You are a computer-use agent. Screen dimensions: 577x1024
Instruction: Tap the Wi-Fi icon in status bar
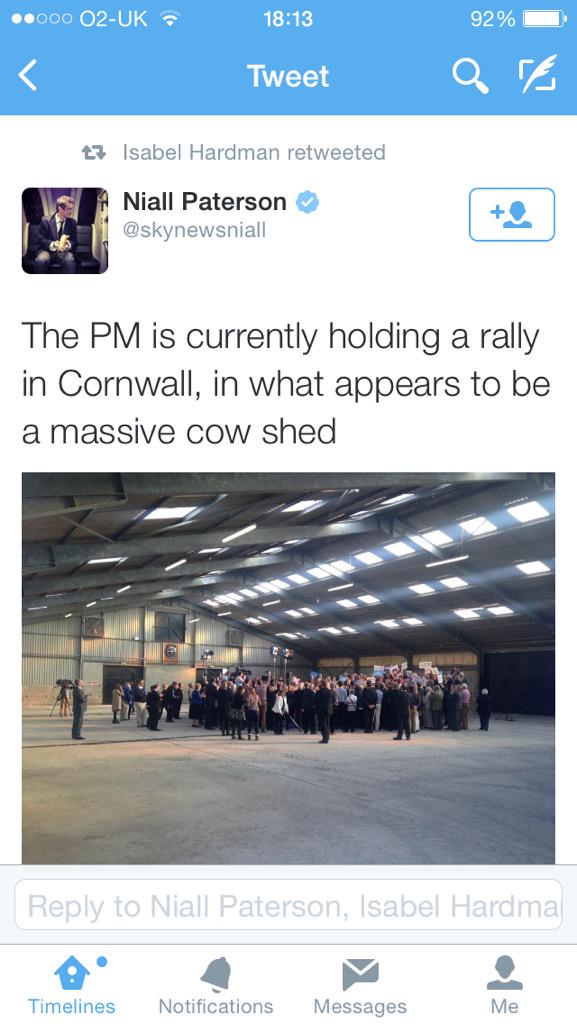pos(170,19)
